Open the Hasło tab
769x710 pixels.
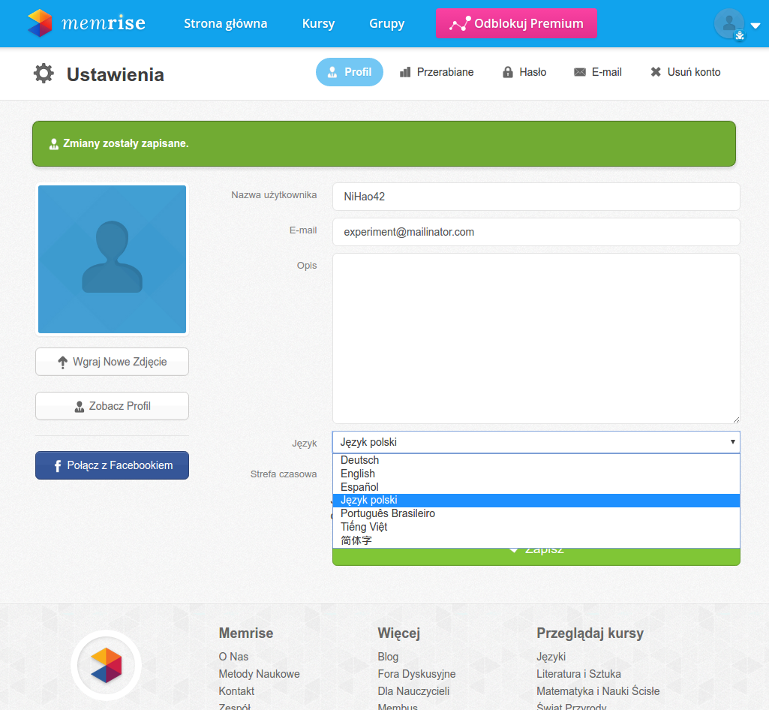524,72
